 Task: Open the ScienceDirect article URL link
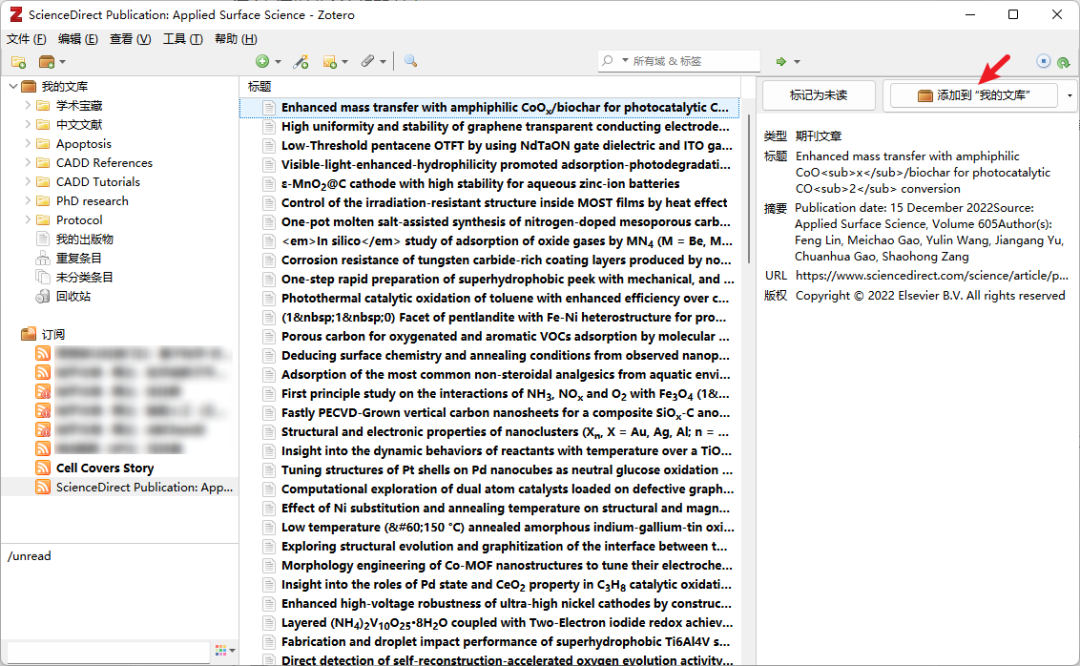pos(932,275)
